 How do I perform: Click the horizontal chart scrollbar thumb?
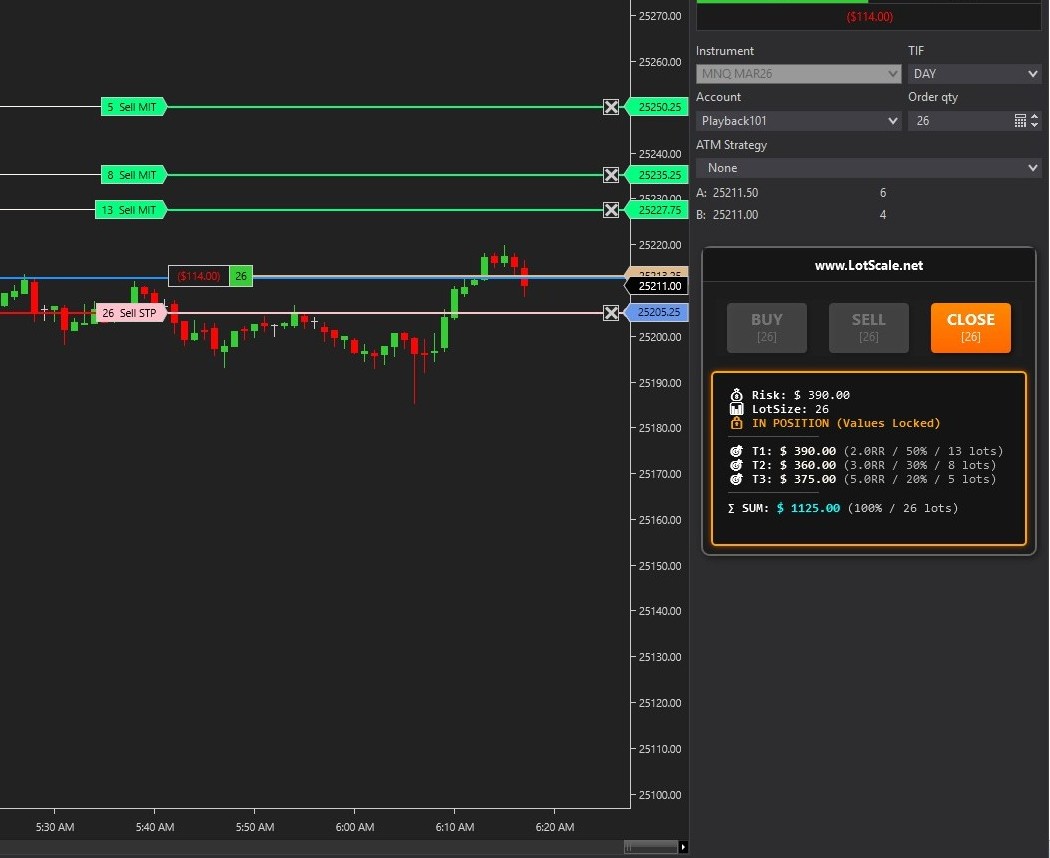point(650,845)
